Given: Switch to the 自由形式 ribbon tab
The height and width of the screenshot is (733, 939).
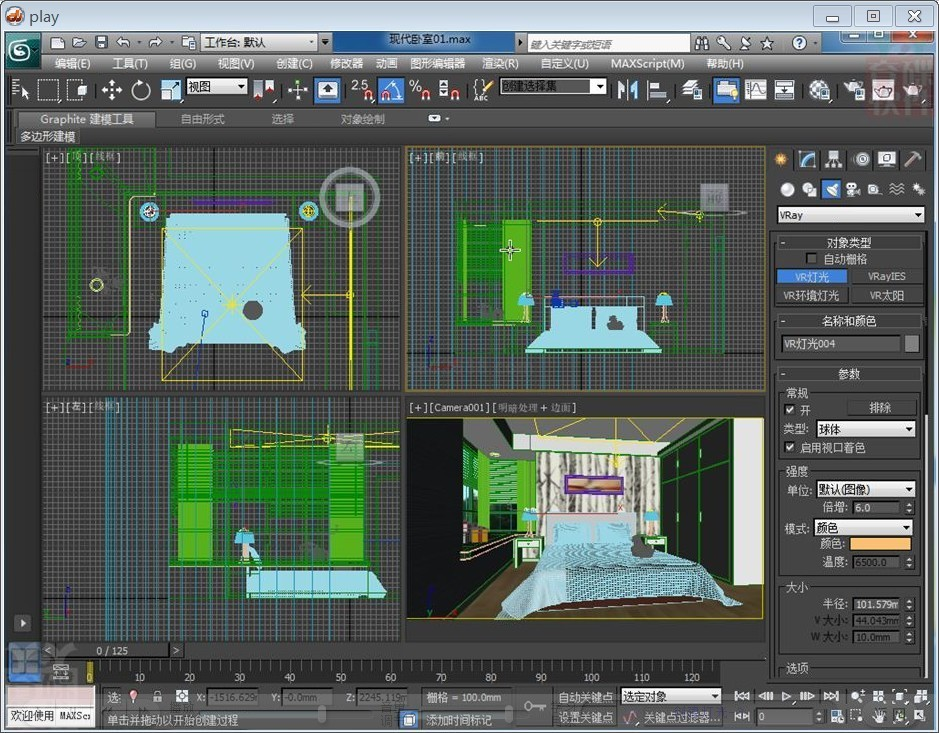Looking at the screenshot, I should click(x=202, y=119).
